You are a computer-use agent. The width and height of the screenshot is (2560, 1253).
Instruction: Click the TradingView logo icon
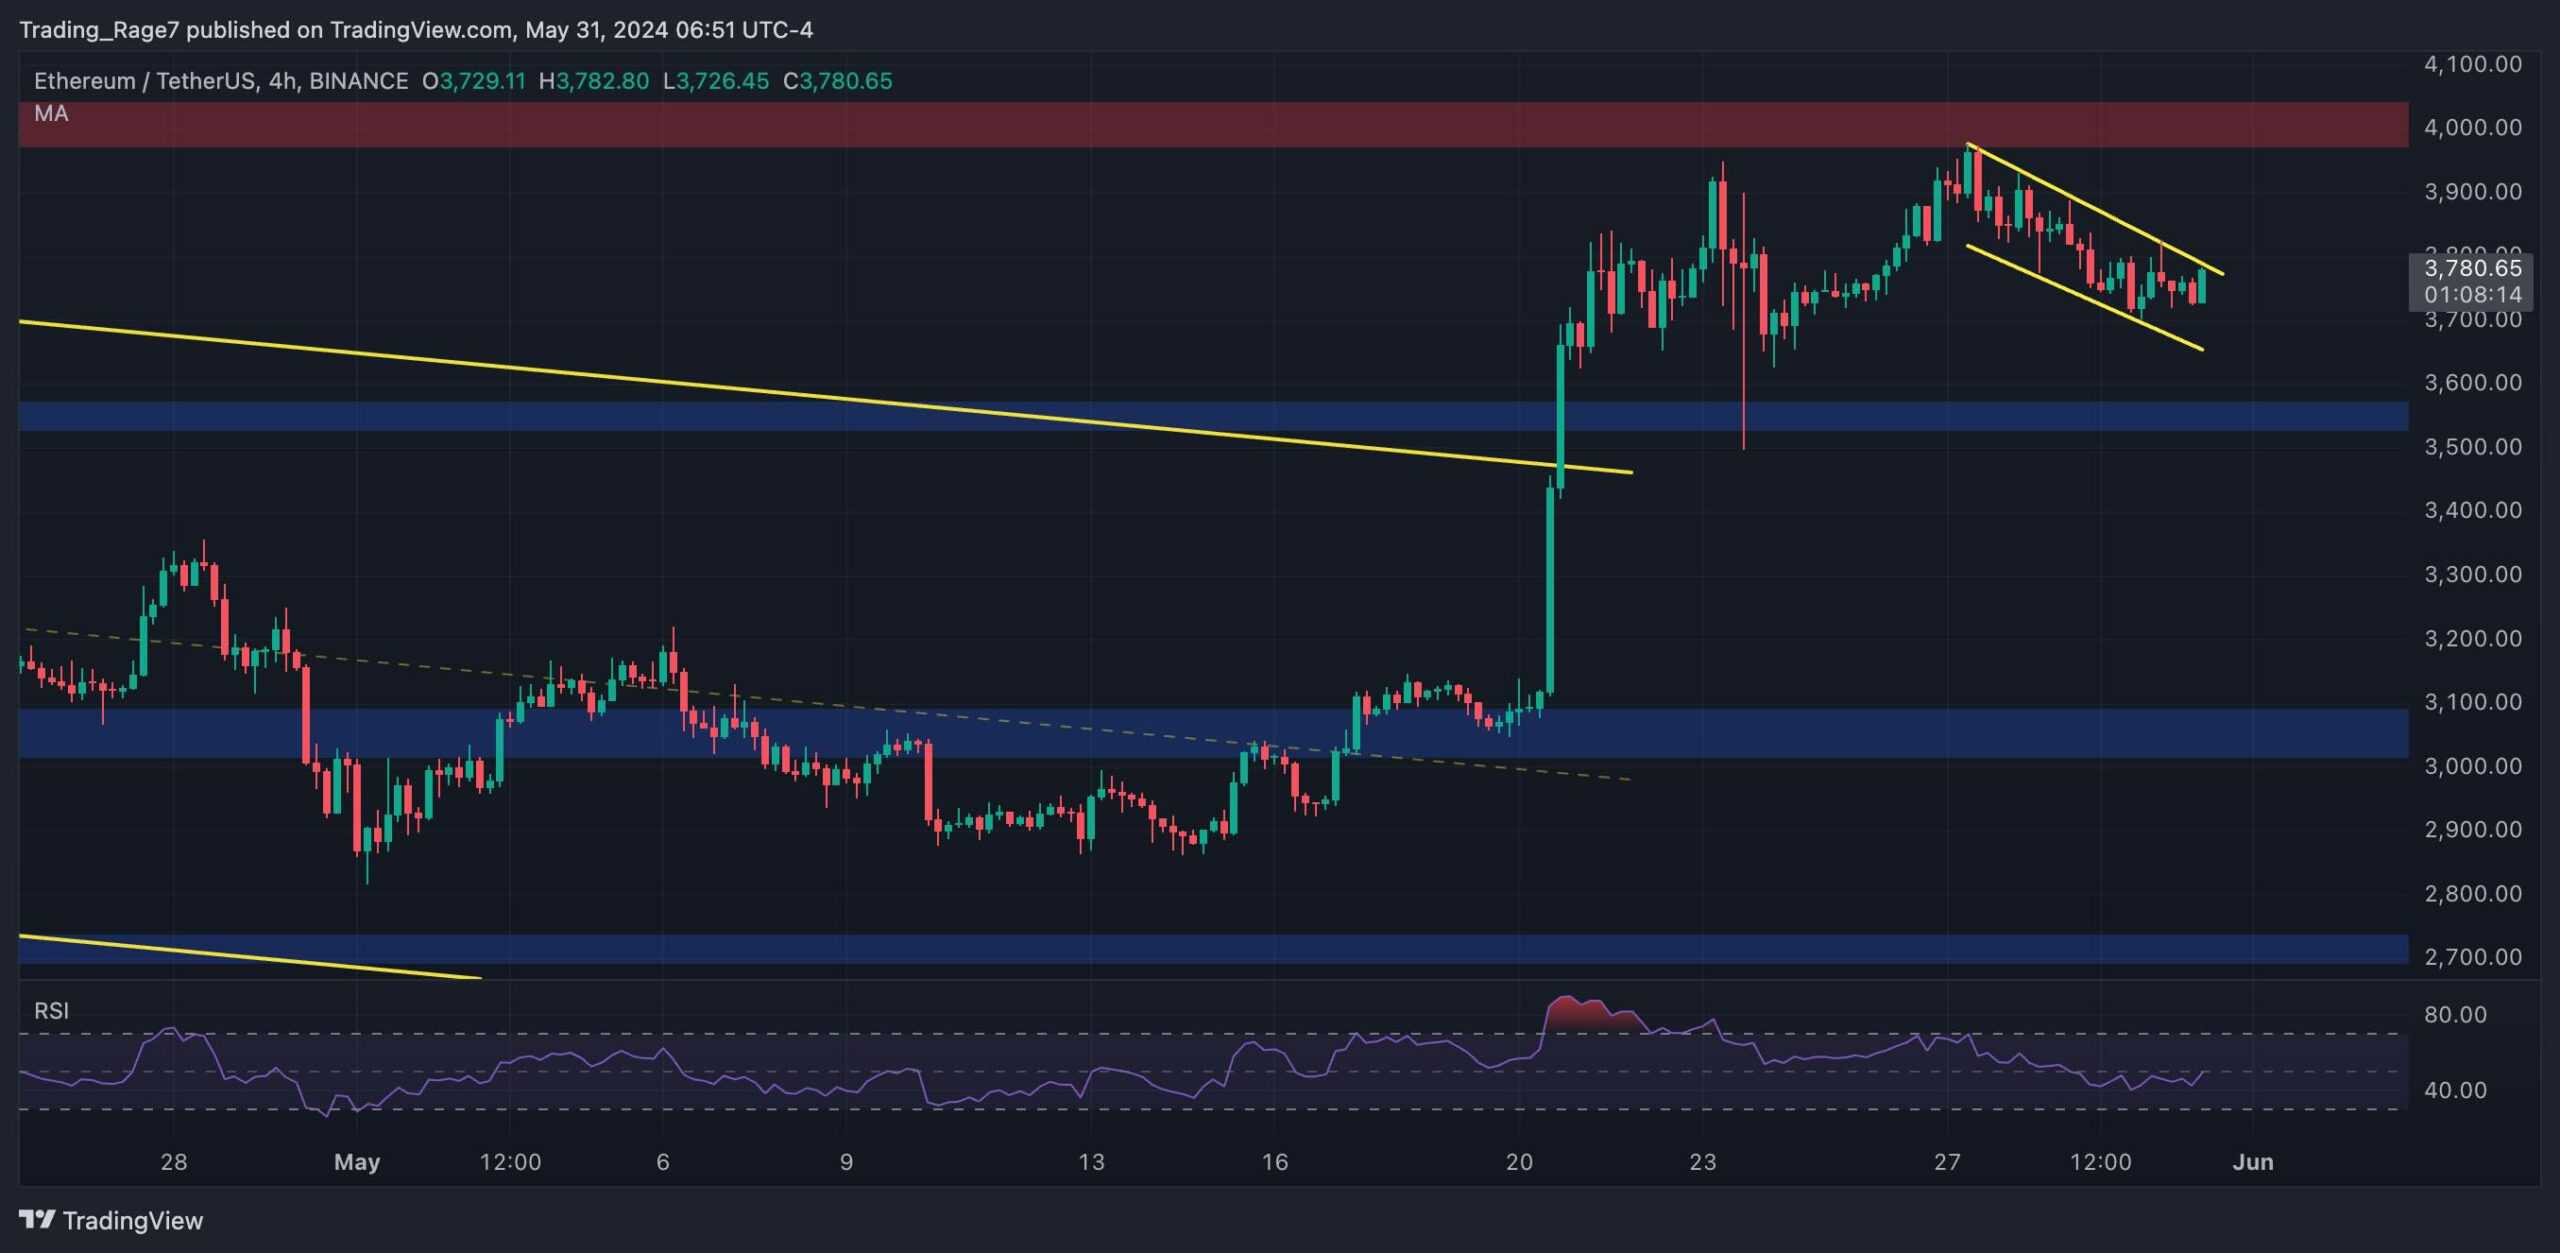[x=37, y=1219]
